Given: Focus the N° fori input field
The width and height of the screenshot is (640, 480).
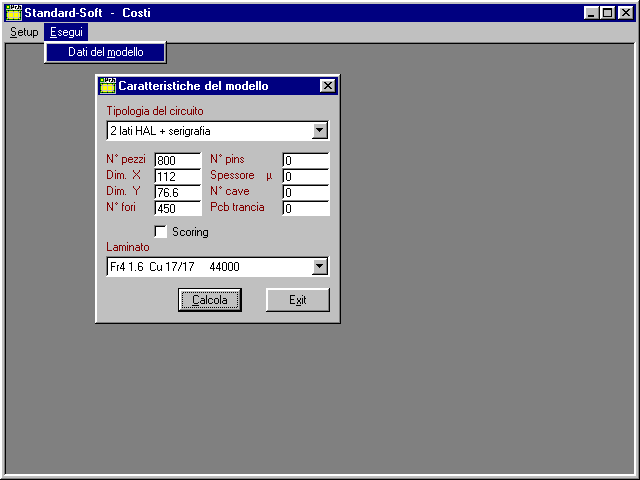Looking at the screenshot, I should click(178, 208).
